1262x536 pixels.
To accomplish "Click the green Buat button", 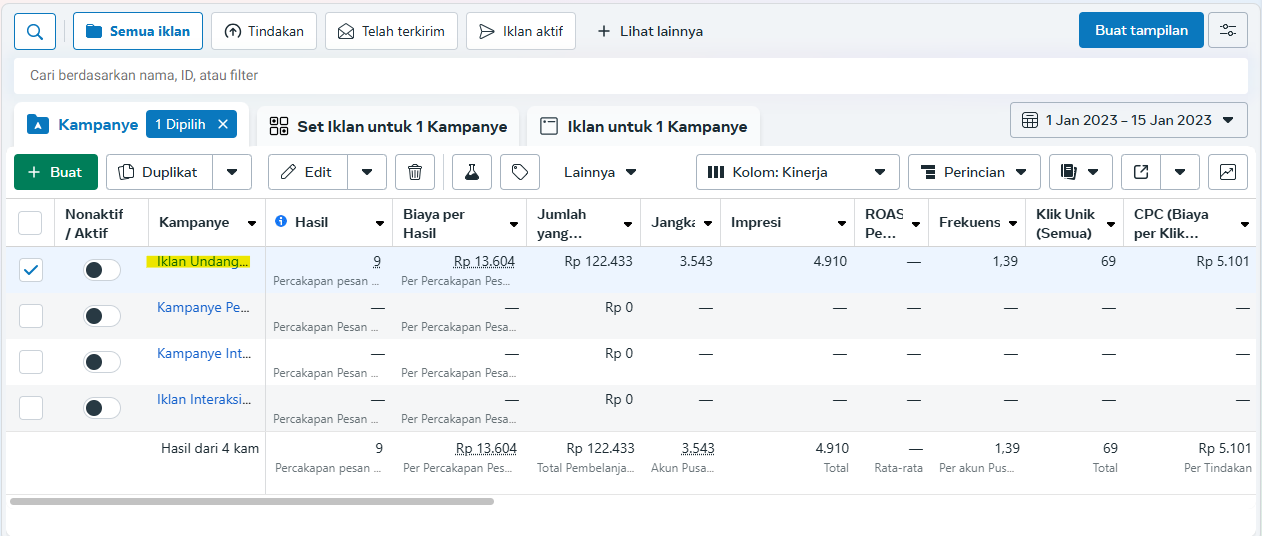I will pos(55,172).
